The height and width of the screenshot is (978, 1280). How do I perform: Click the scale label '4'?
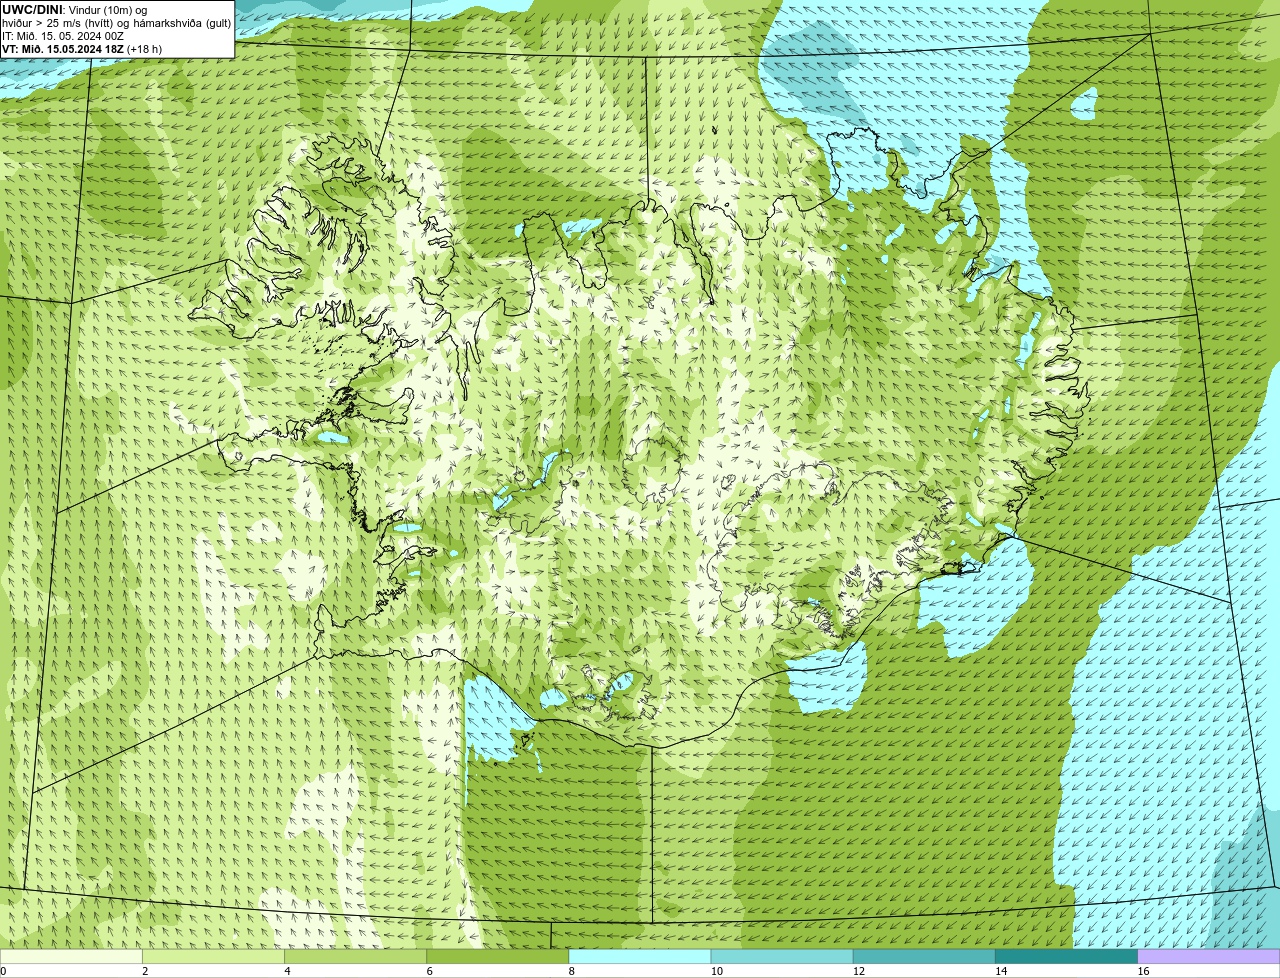(287, 971)
